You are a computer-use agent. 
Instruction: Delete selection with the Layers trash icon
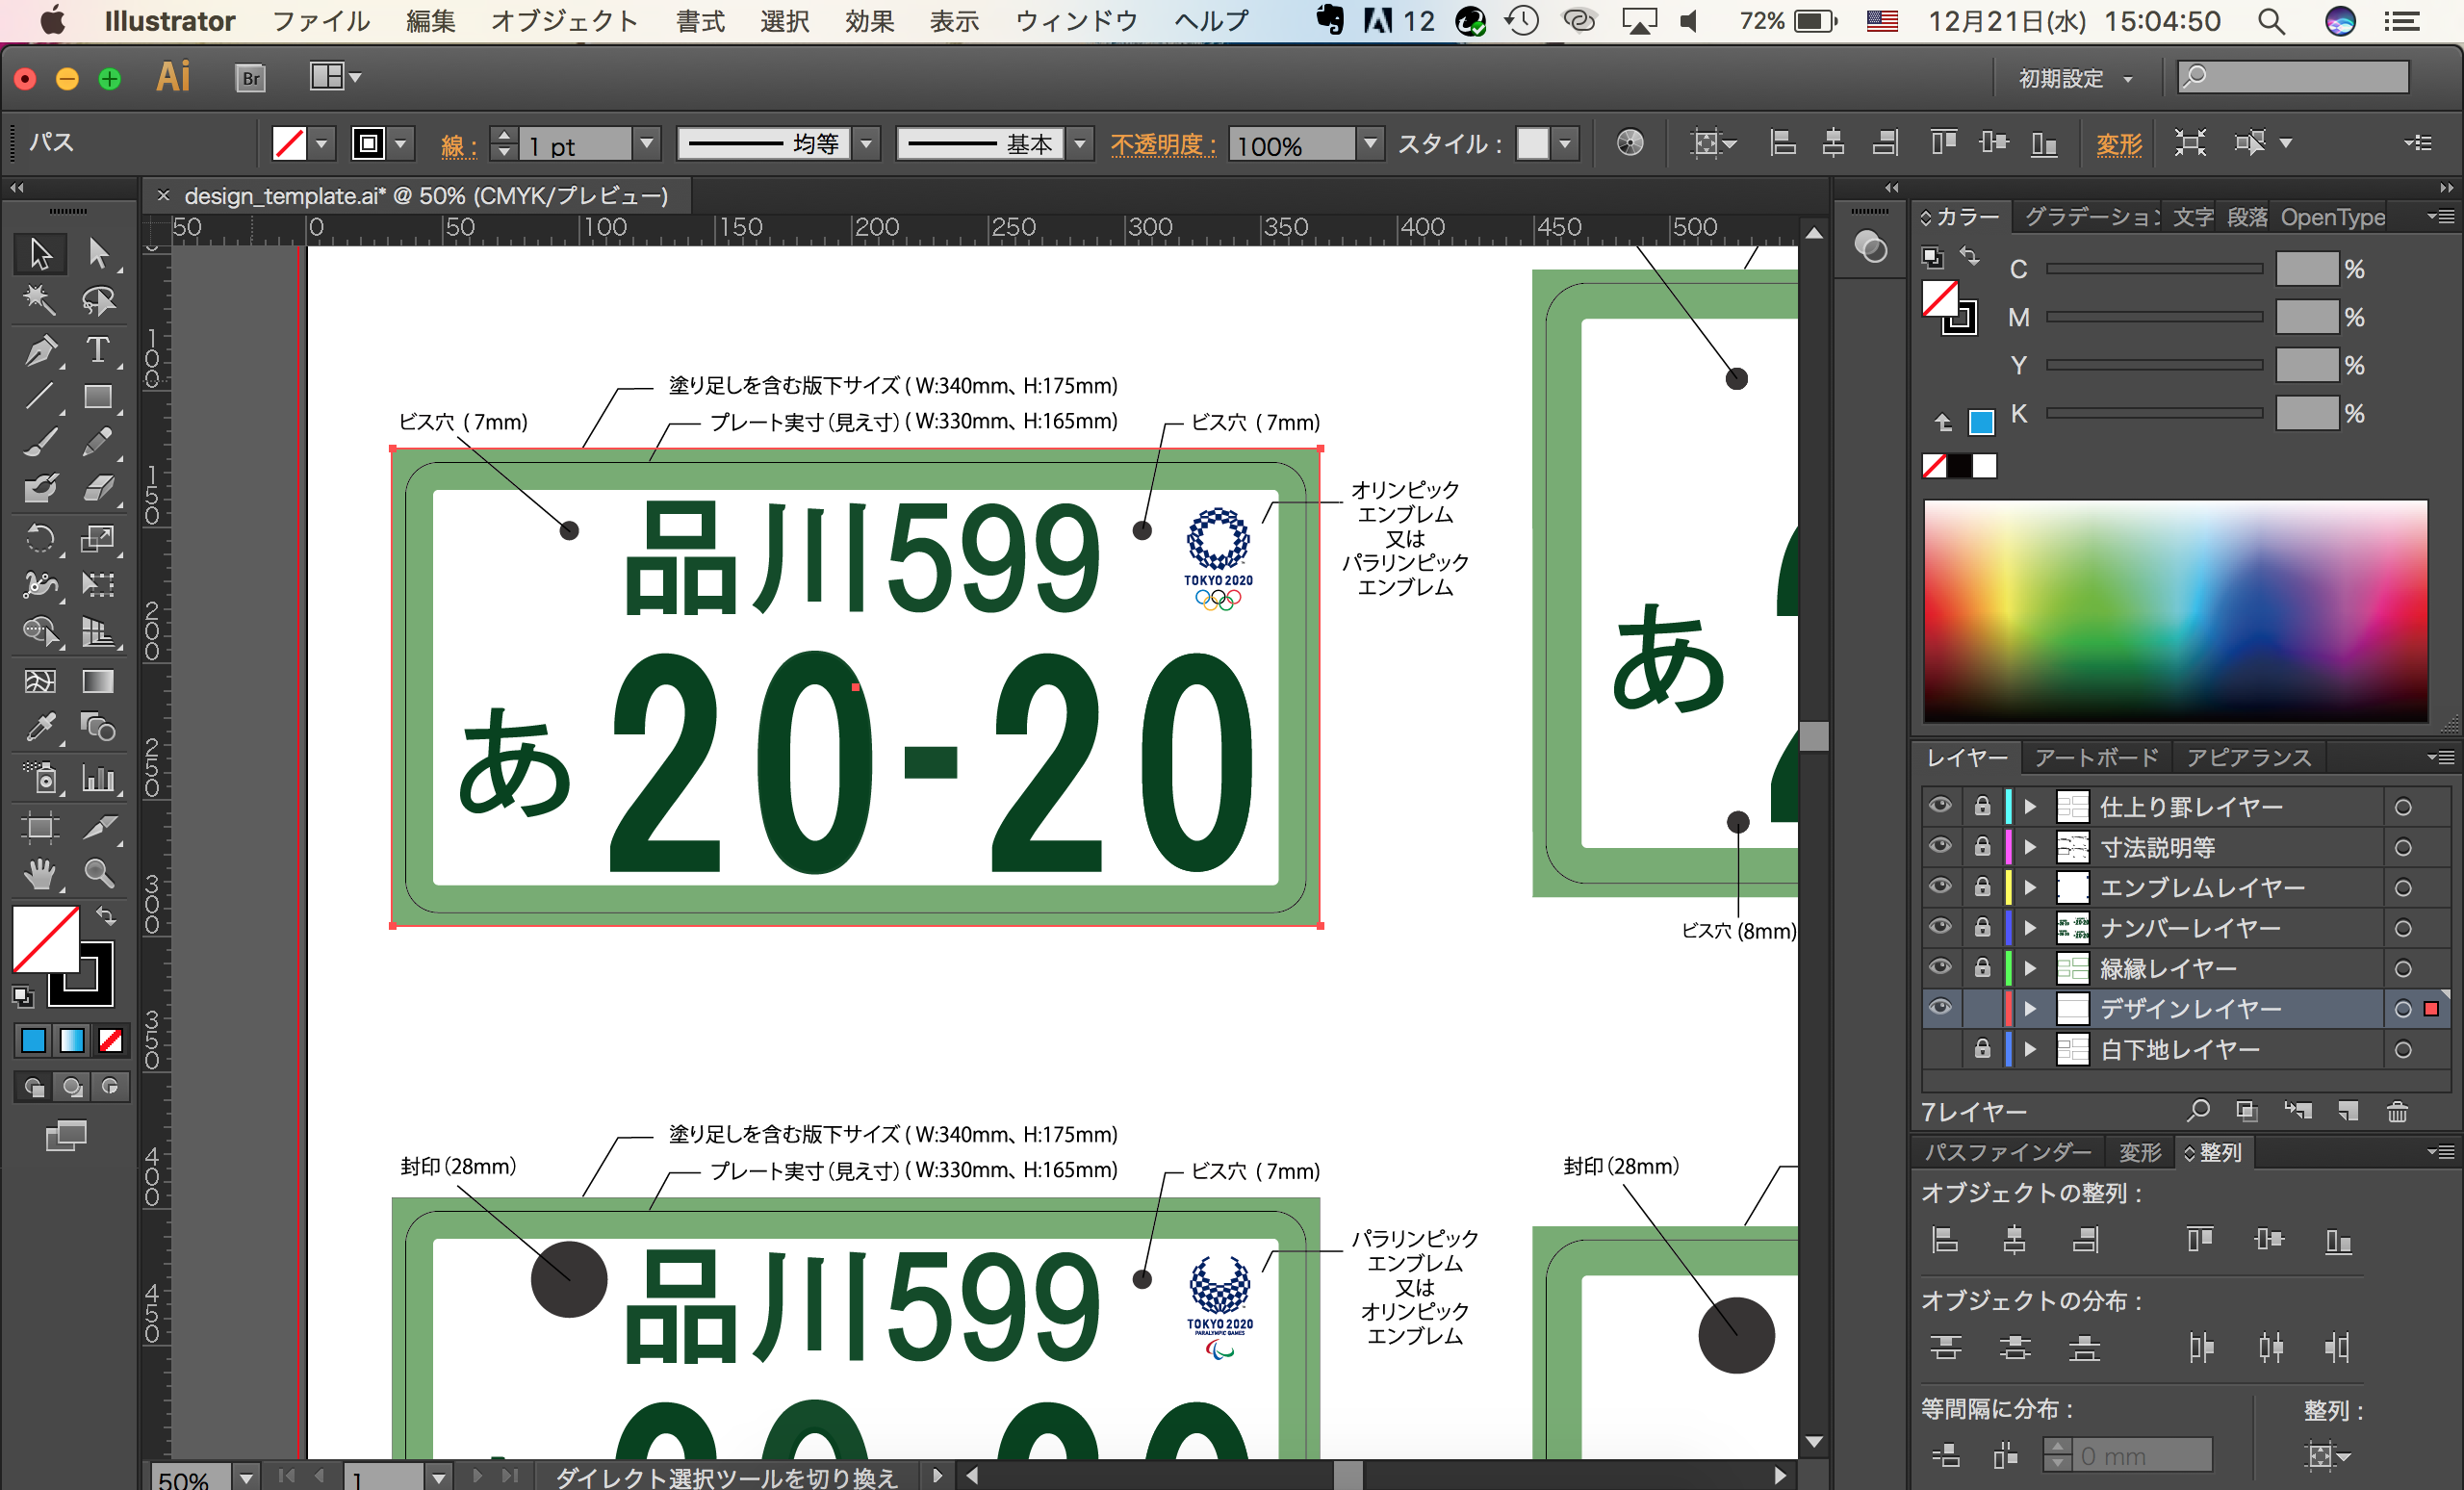point(2397,1110)
